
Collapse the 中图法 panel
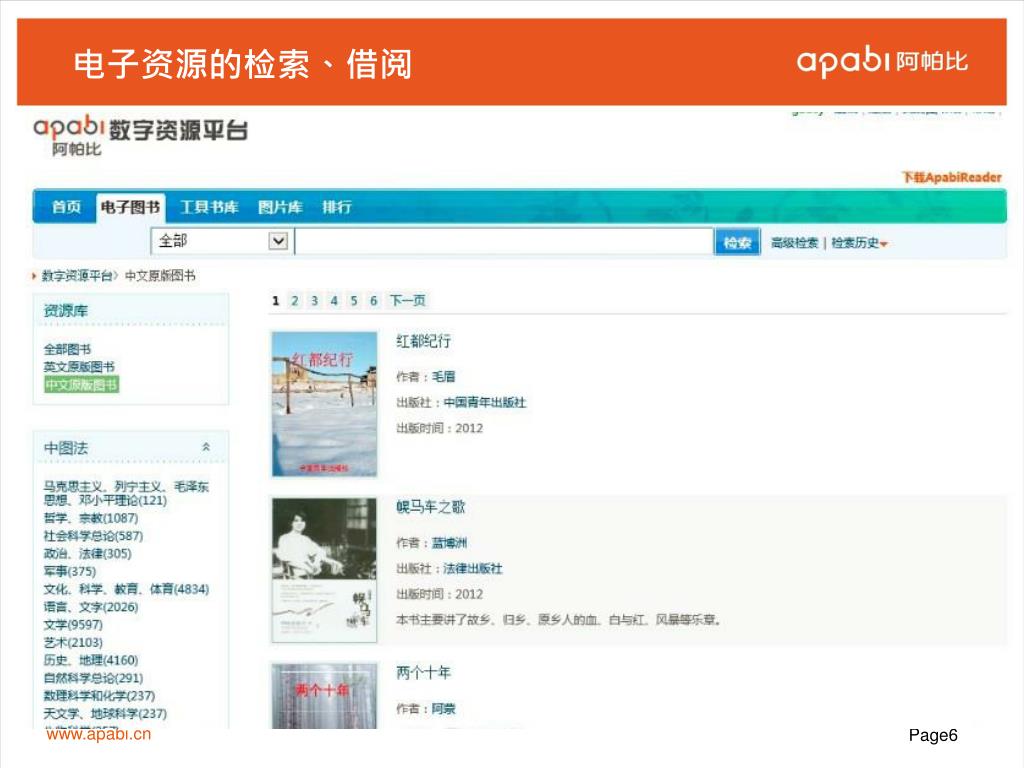[x=206, y=447]
